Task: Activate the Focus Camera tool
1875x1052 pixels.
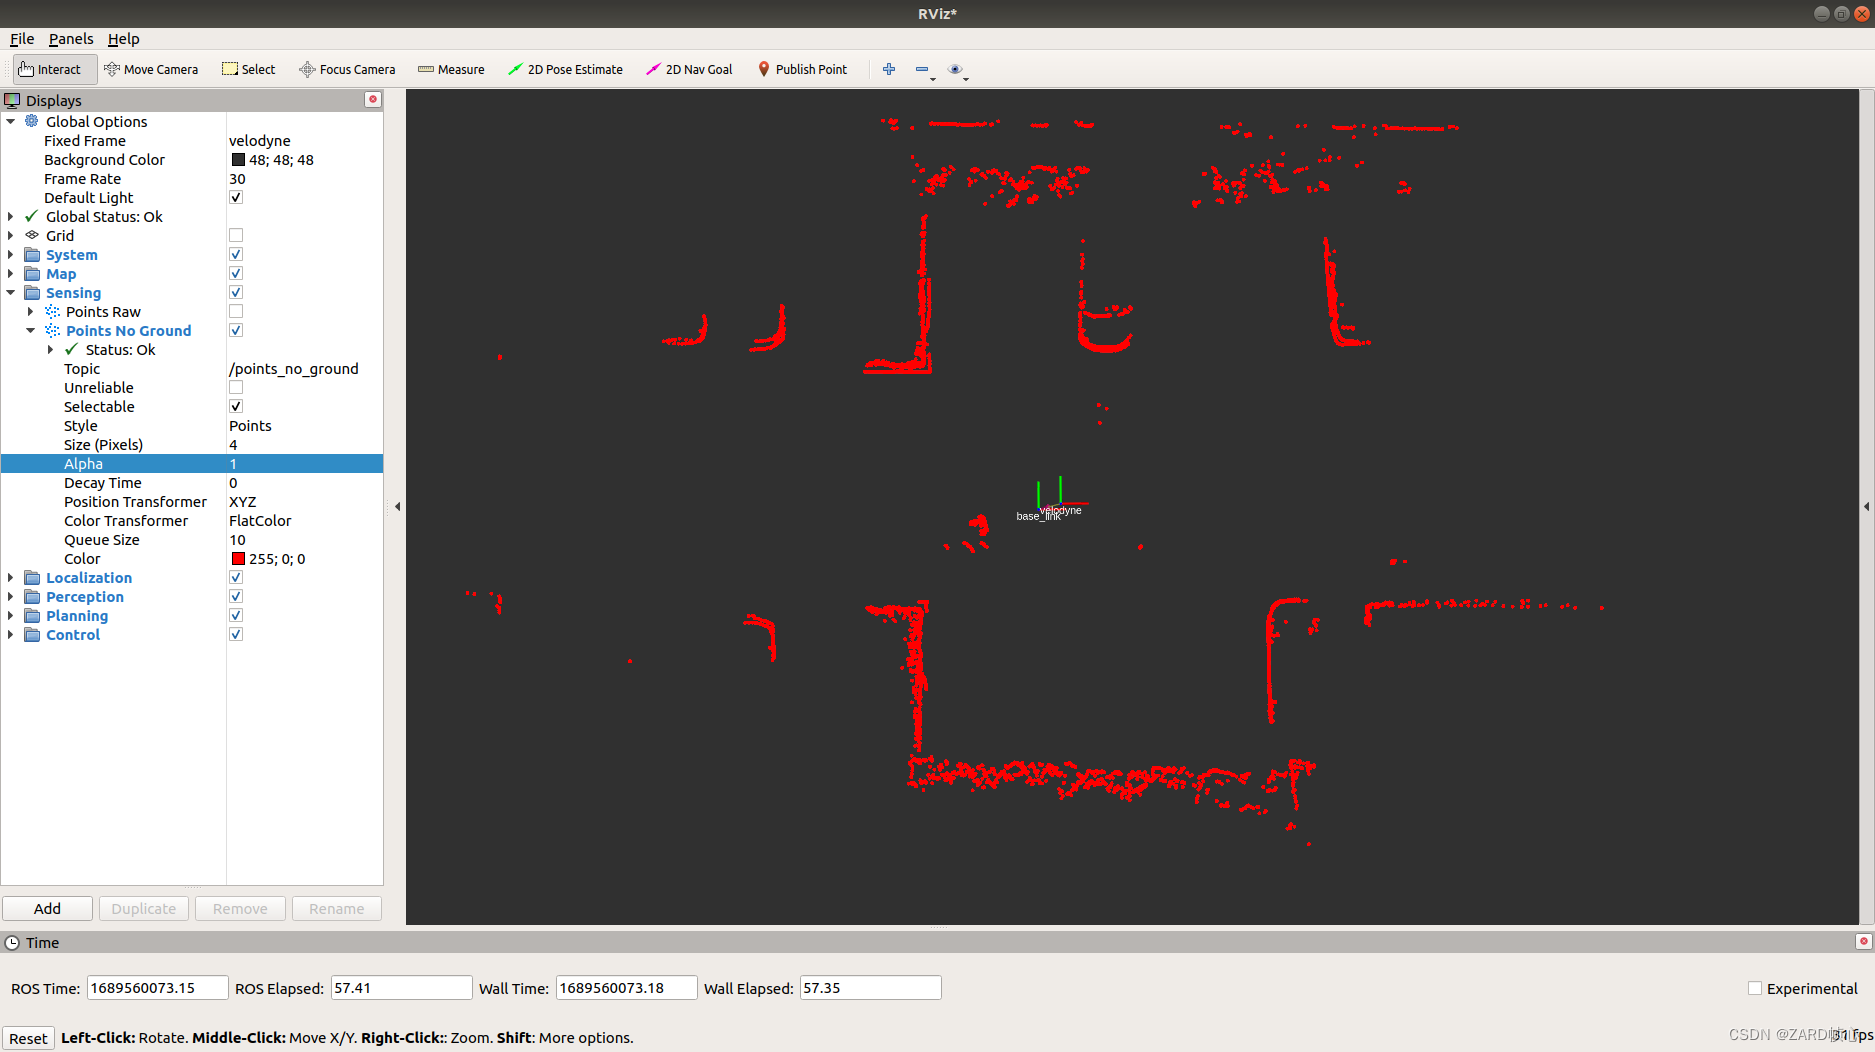Action: [x=347, y=69]
